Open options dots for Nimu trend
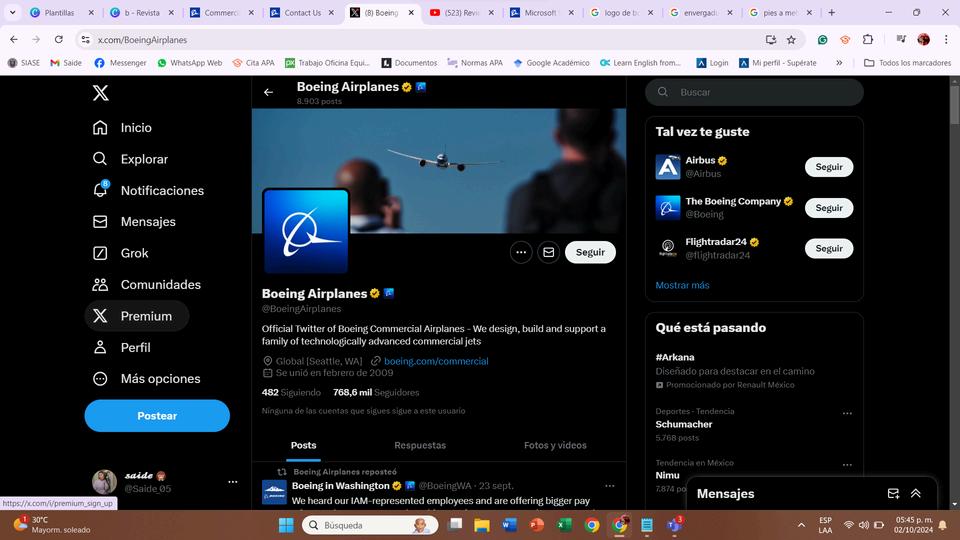The height and width of the screenshot is (540, 960). (847, 465)
